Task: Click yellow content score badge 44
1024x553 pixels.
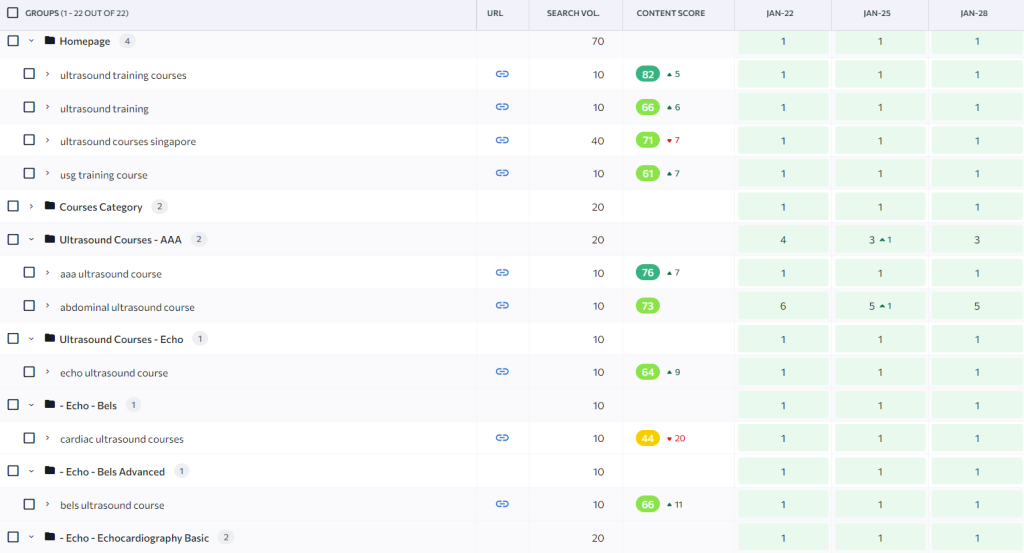Action: 648,438
